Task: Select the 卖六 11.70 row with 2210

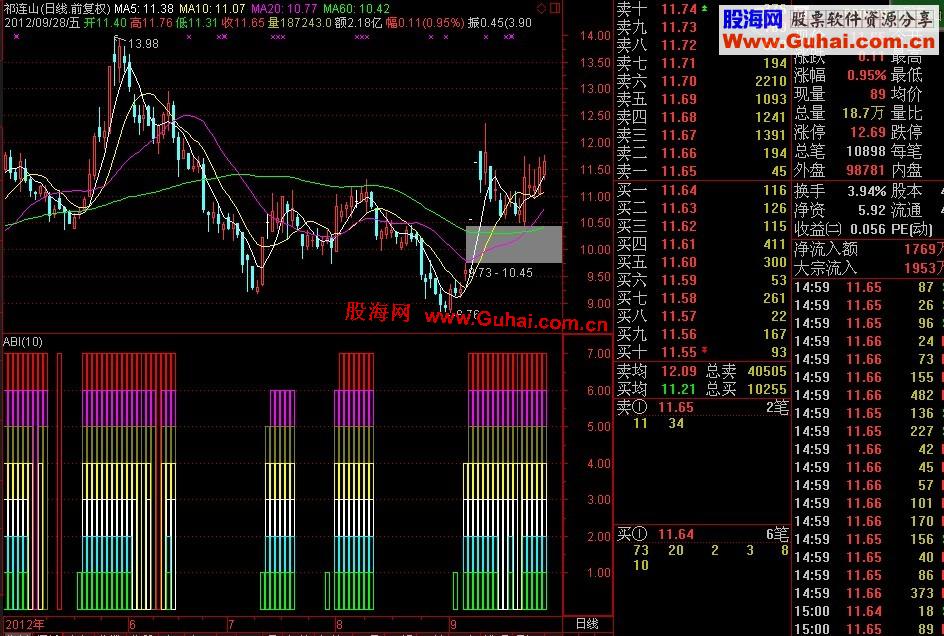Action: pos(702,81)
